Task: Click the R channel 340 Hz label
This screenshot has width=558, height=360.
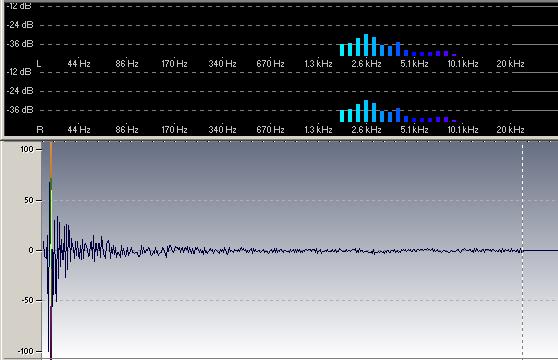Action: (x=222, y=130)
